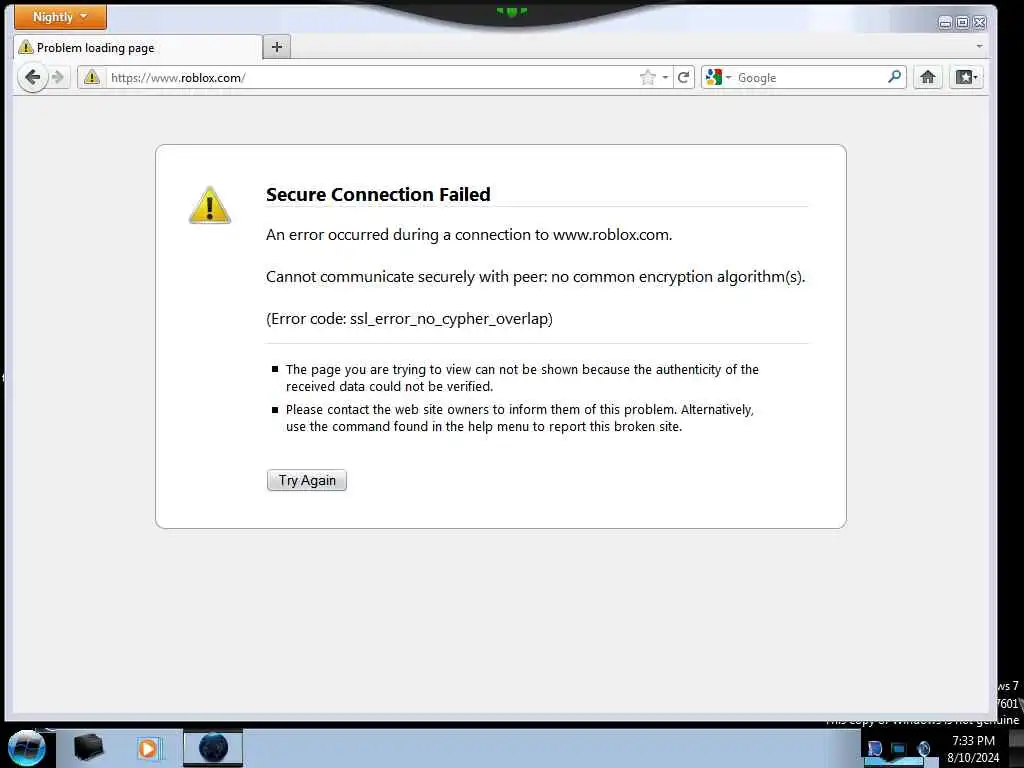Screen dimensions: 1024x768
Task: Minimize the Nightly browser window
Action: (944, 23)
